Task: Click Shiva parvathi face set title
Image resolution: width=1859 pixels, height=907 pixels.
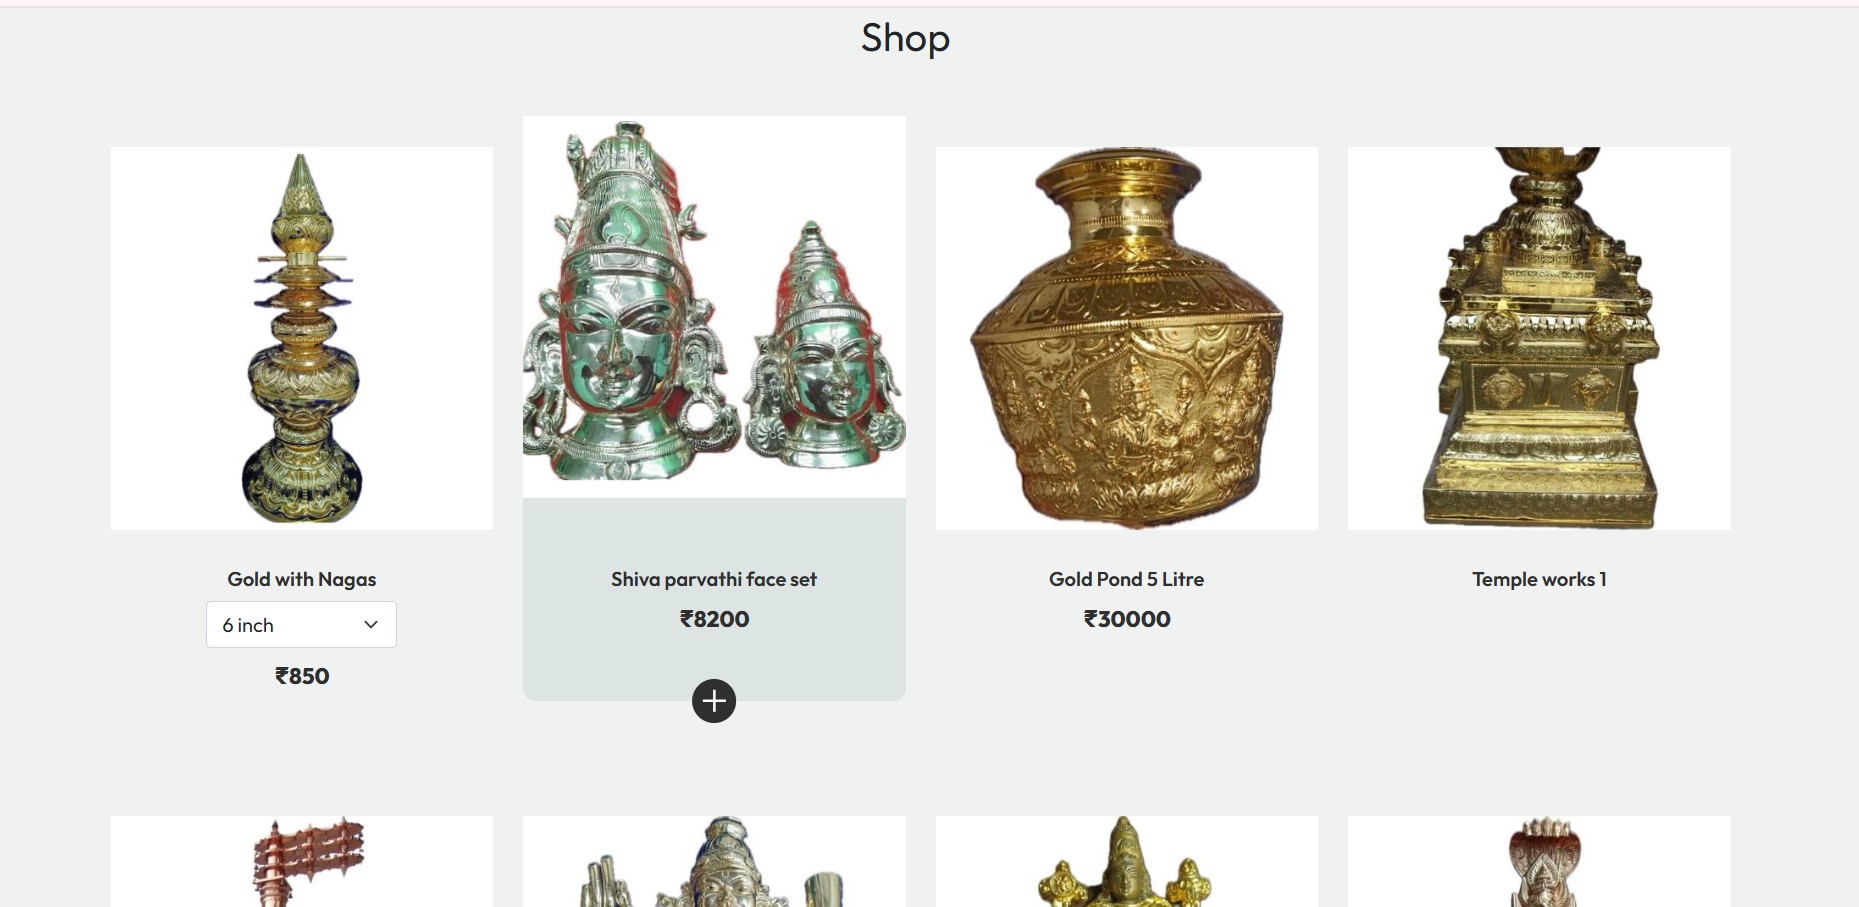Action: (x=714, y=579)
